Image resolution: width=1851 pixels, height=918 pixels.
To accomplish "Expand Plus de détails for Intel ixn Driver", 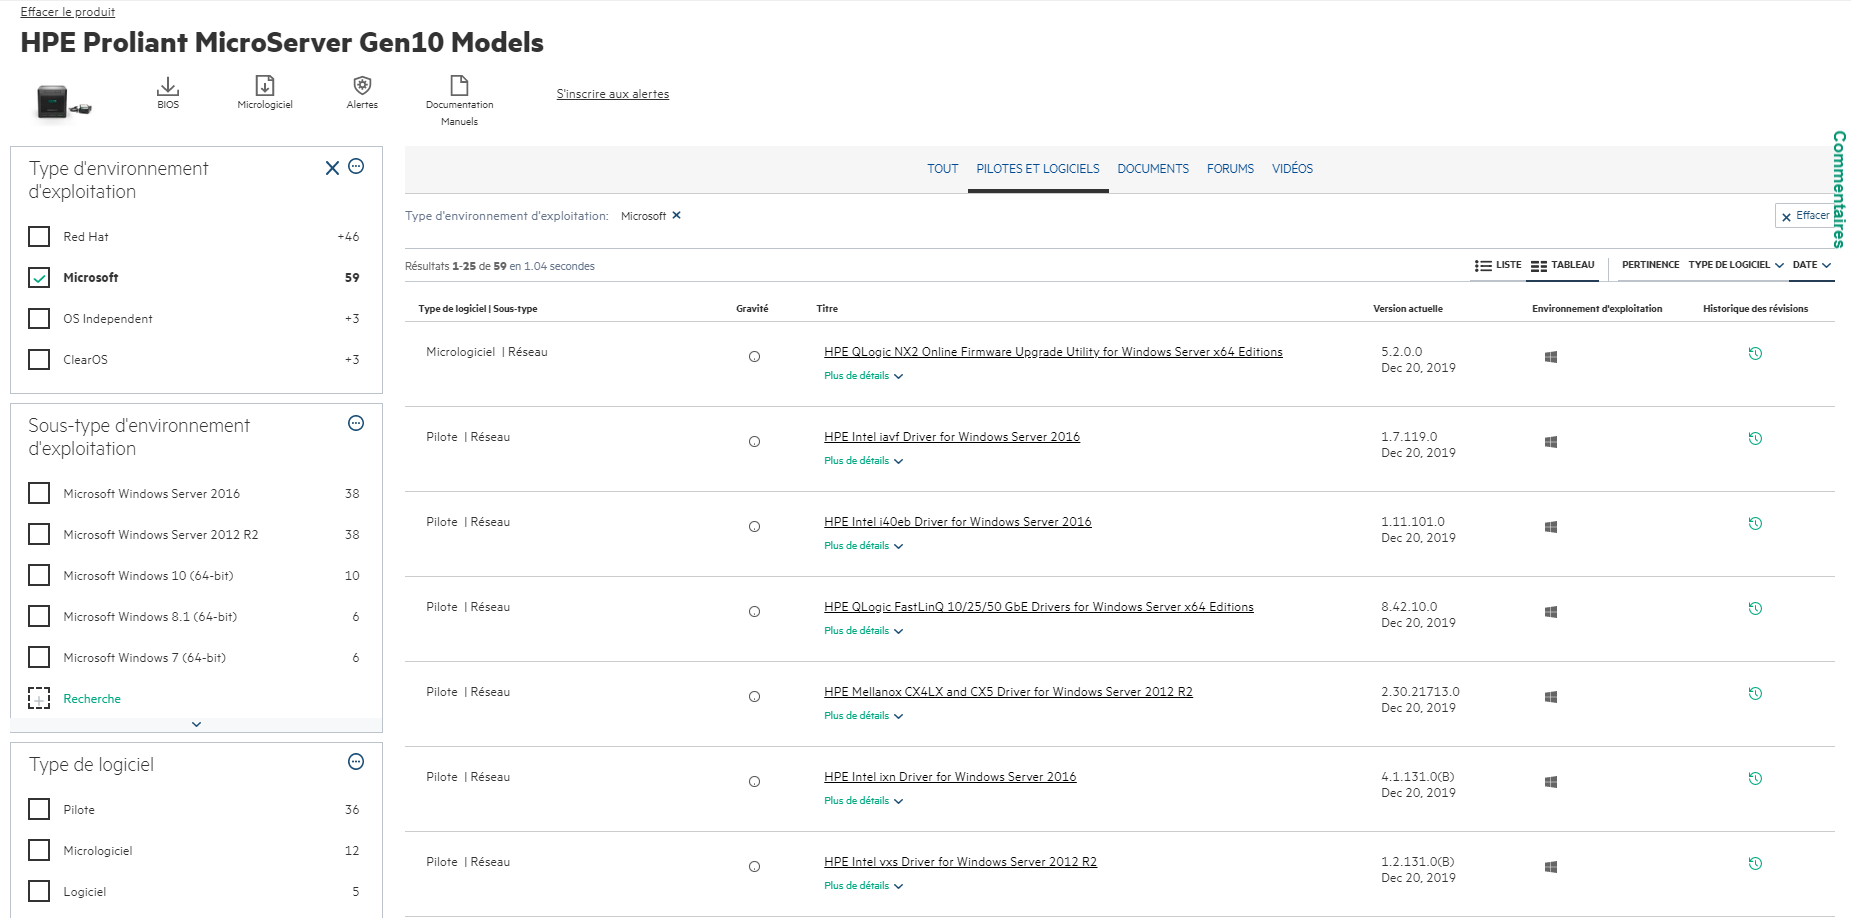I will point(863,801).
